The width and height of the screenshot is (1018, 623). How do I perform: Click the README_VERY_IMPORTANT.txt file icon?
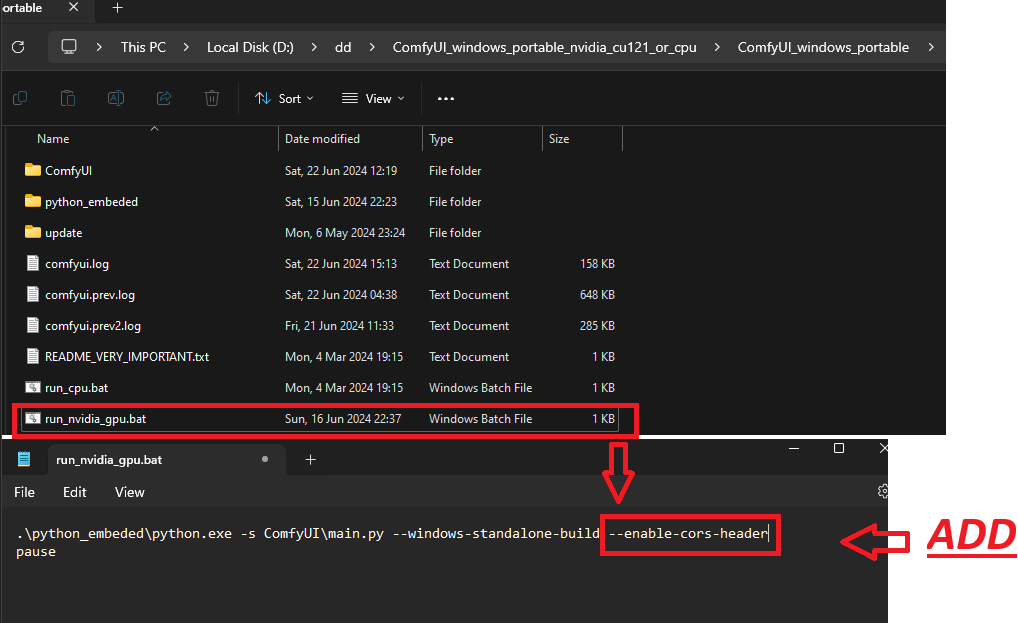point(32,356)
